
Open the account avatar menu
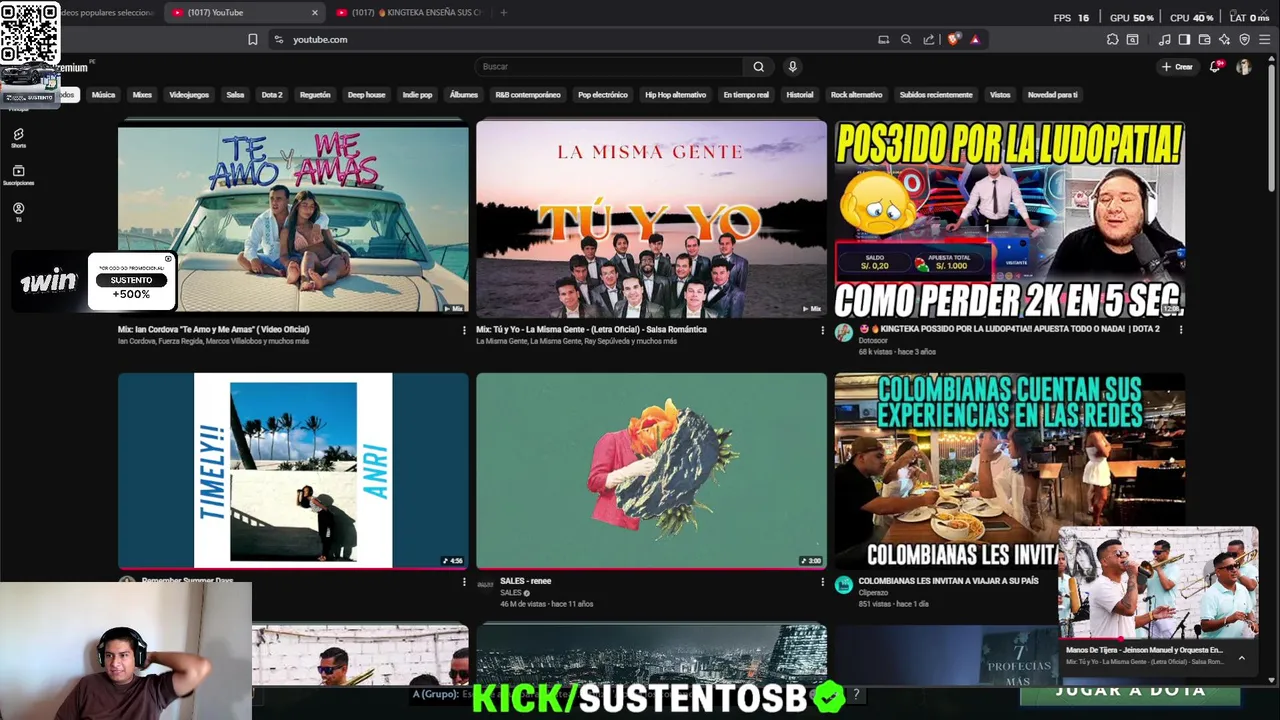click(1244, 67)
